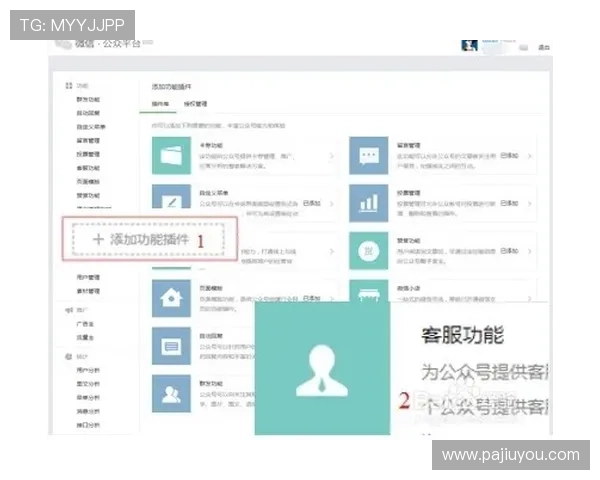
Task: Expand the 自定义菜单 card chevron arrow
Action: tap(331, 204)
